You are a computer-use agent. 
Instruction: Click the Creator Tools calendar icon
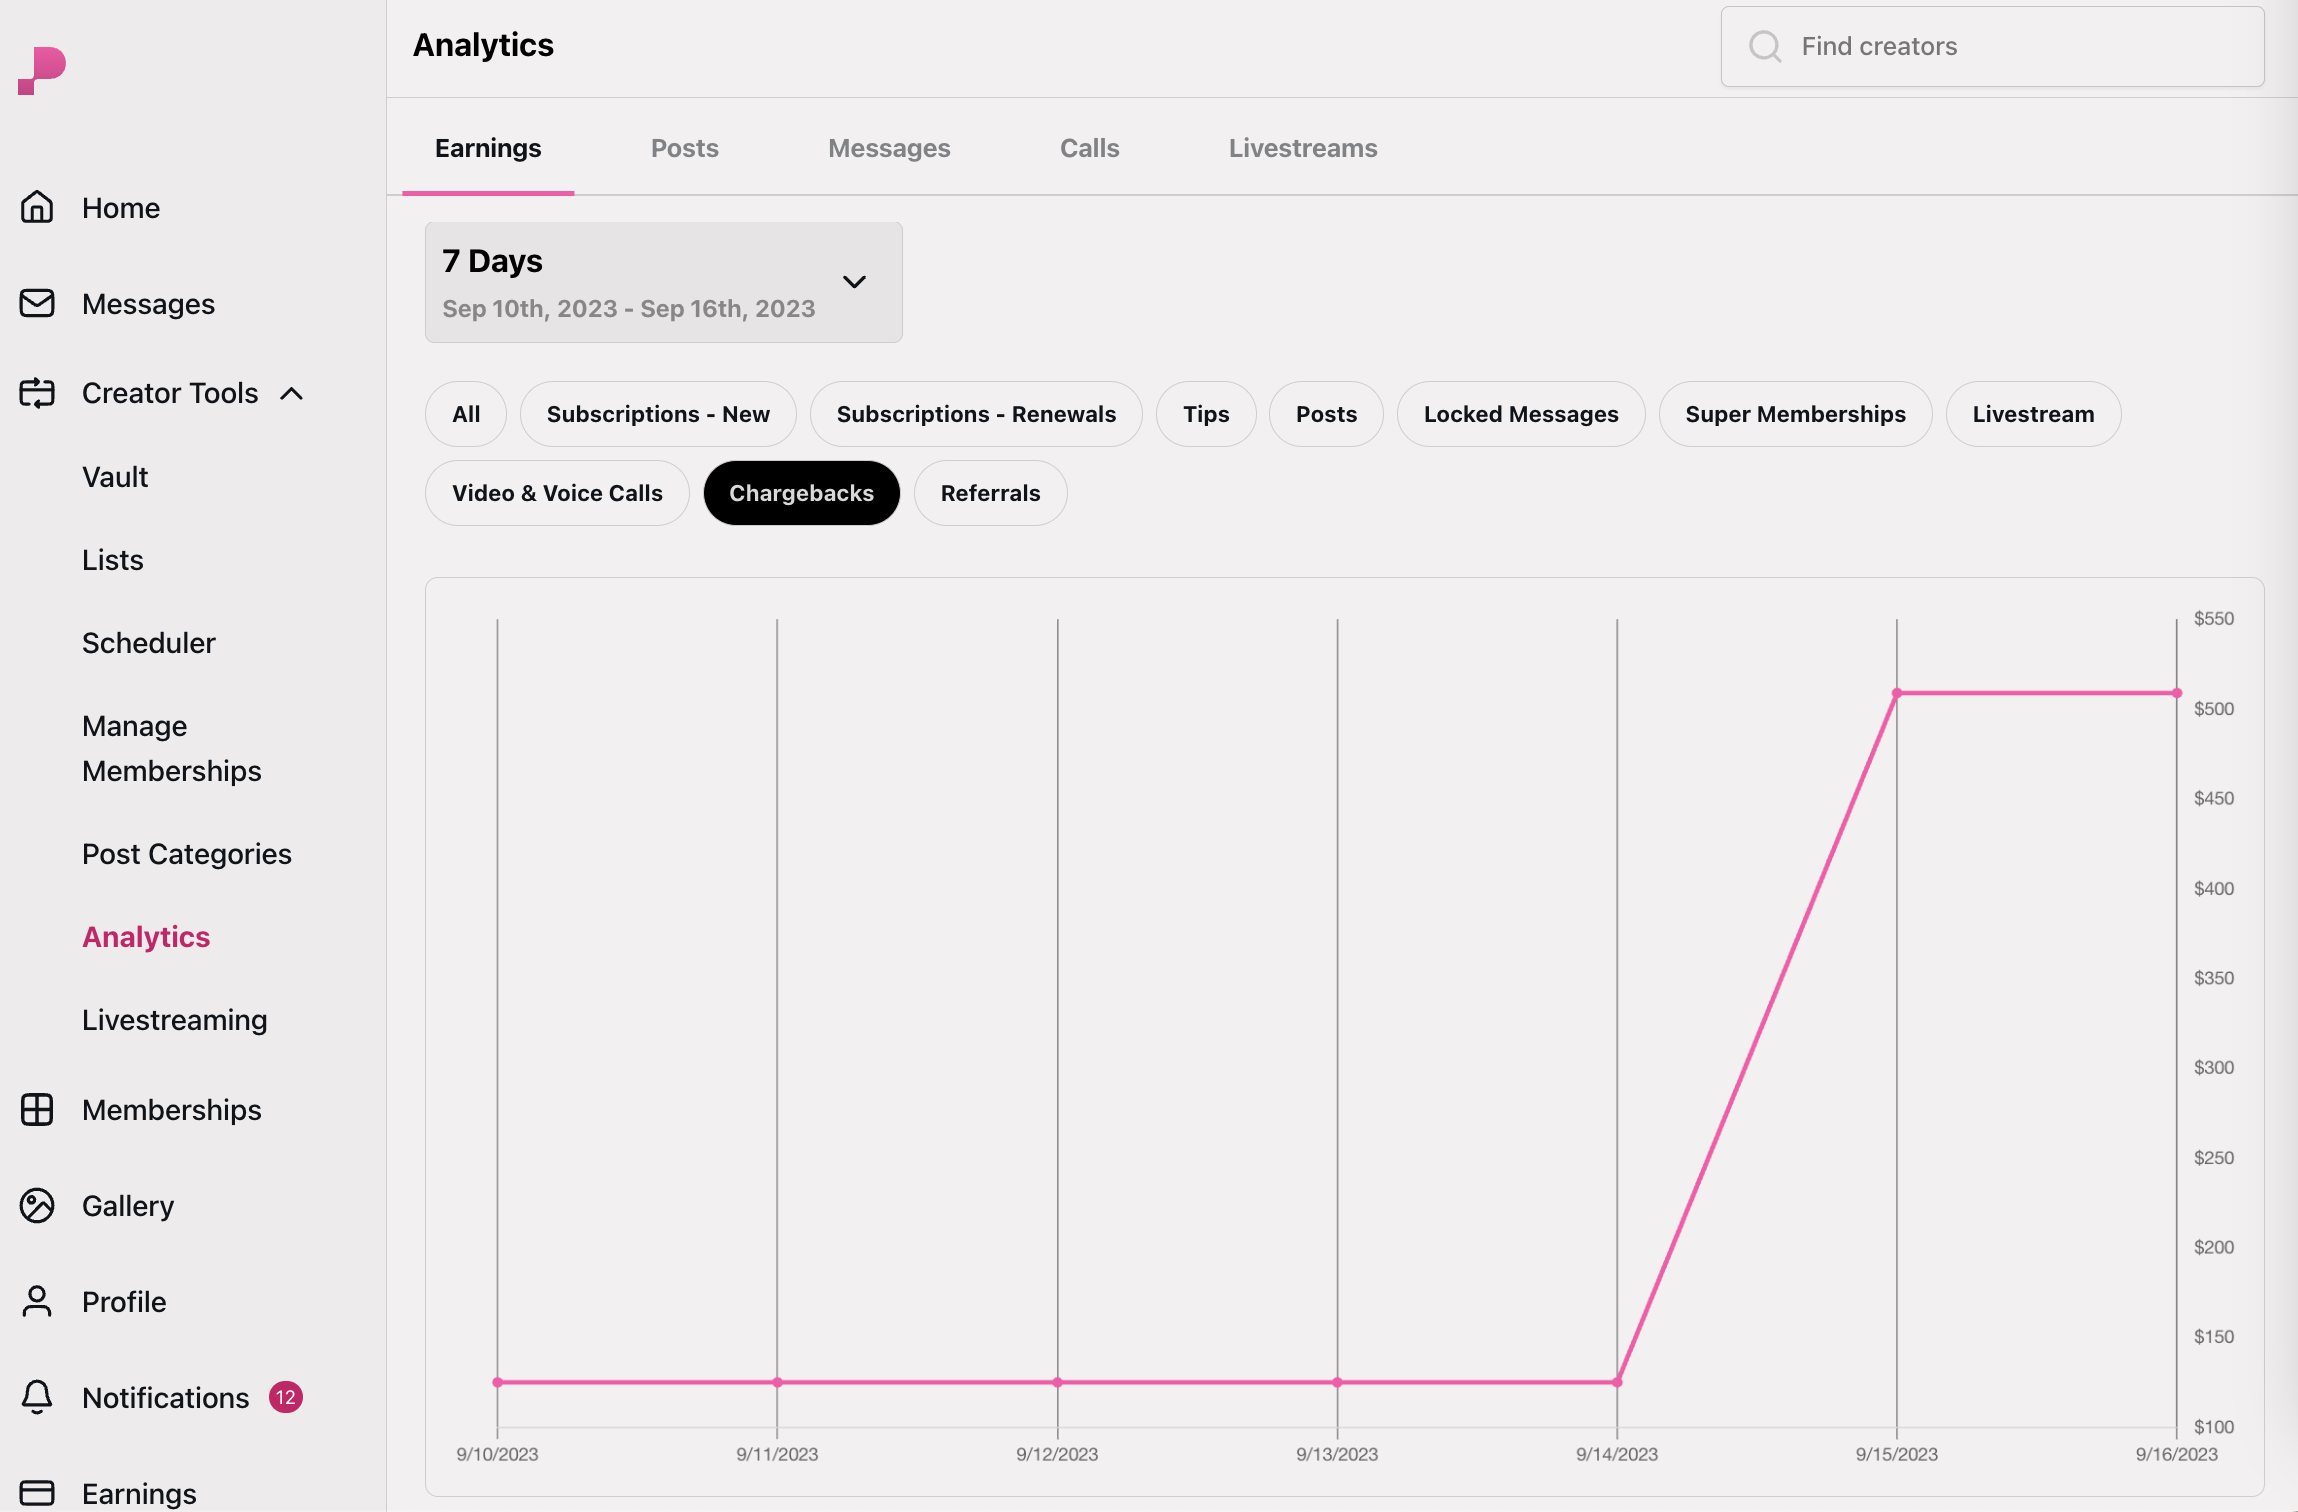37,393
